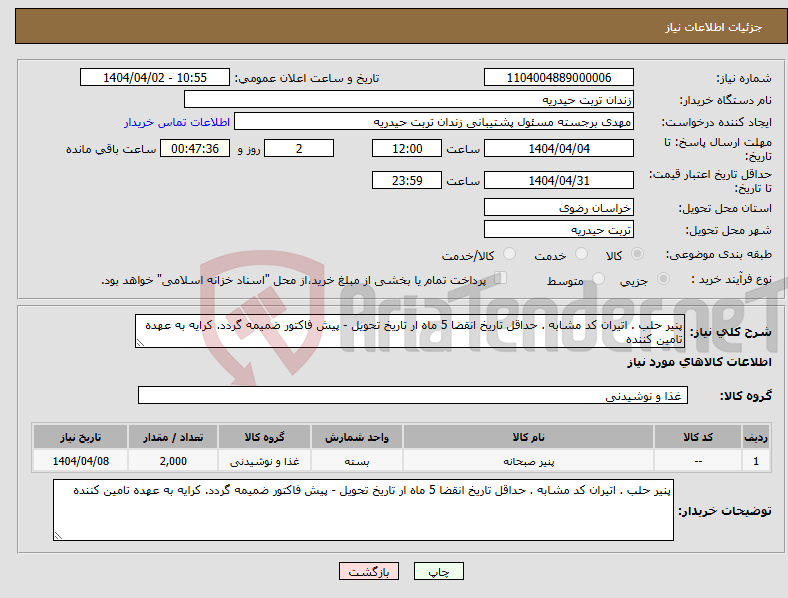Click the ساعت باقی مانده label
The width and height of the screenshot is (788, 598).
(111, 149)
